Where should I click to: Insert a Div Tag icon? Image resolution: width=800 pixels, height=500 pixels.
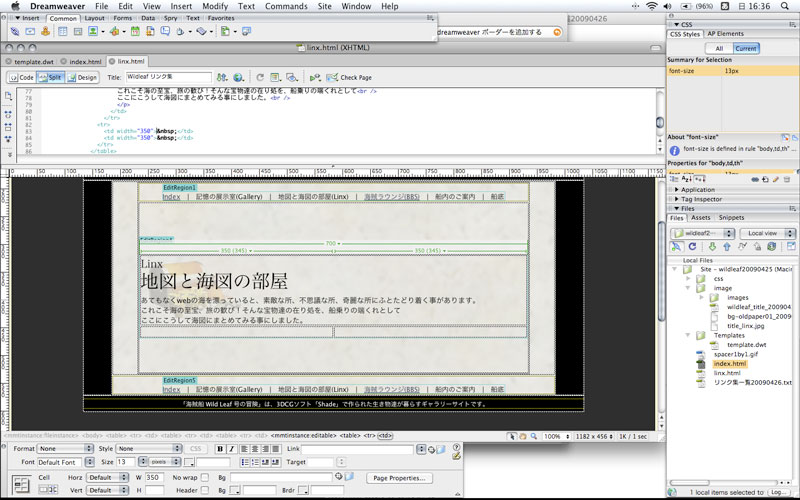click(78, 31)
